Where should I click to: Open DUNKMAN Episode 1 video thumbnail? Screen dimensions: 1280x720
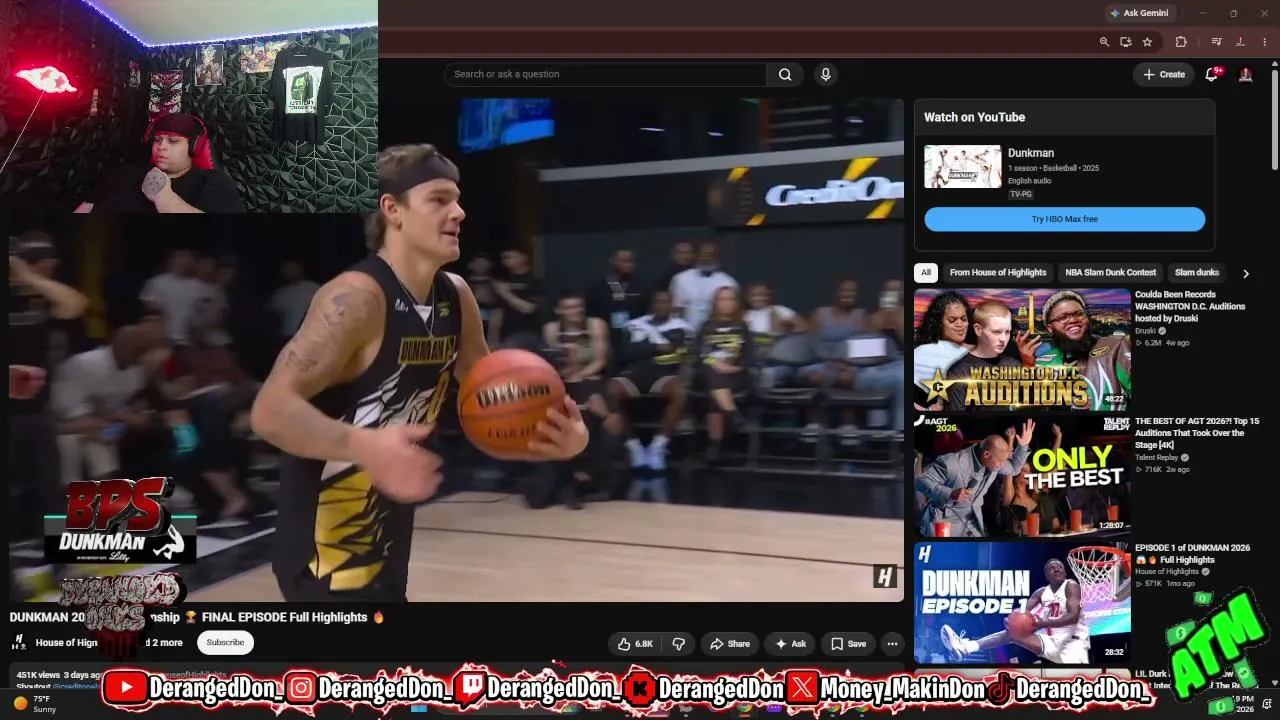point(1022,603)
